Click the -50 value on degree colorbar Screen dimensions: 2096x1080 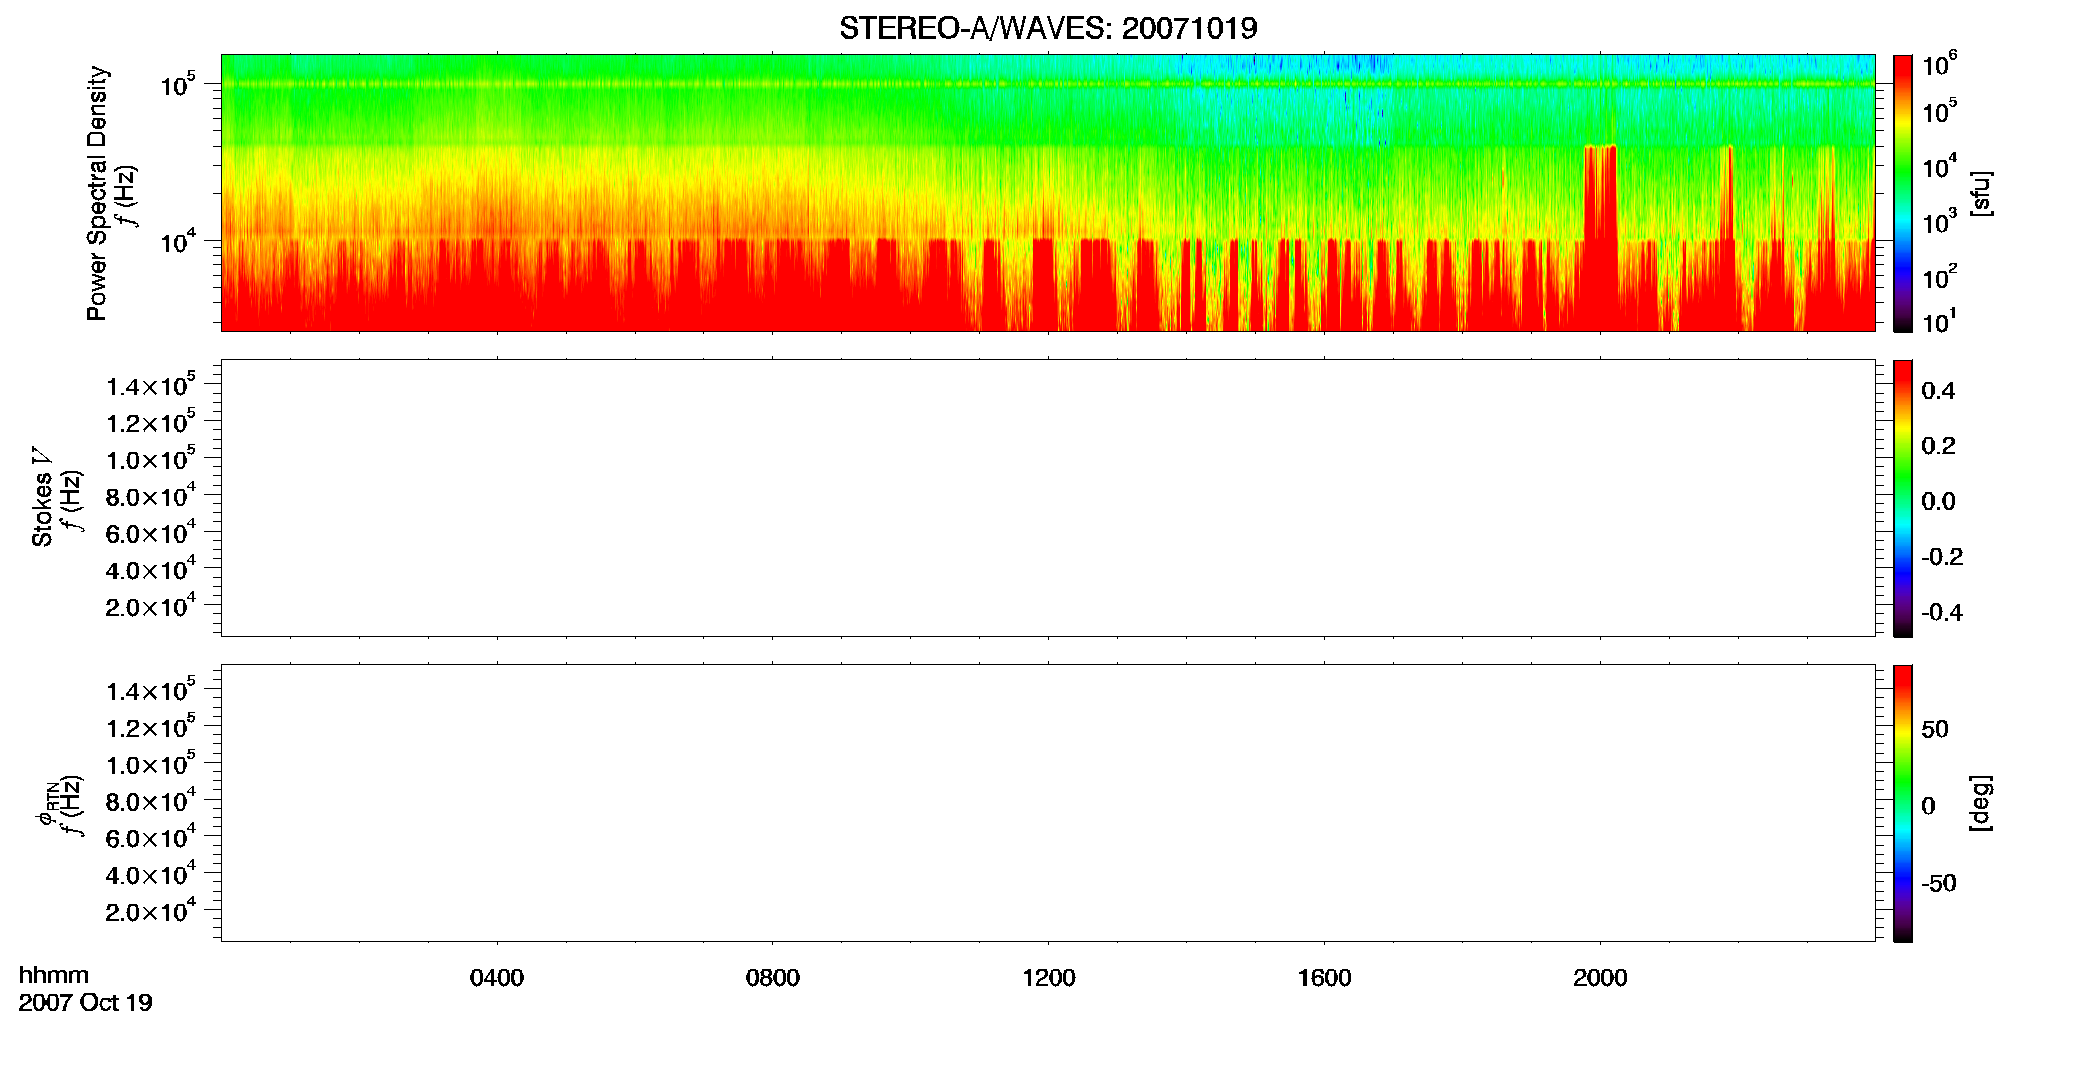1939,884
